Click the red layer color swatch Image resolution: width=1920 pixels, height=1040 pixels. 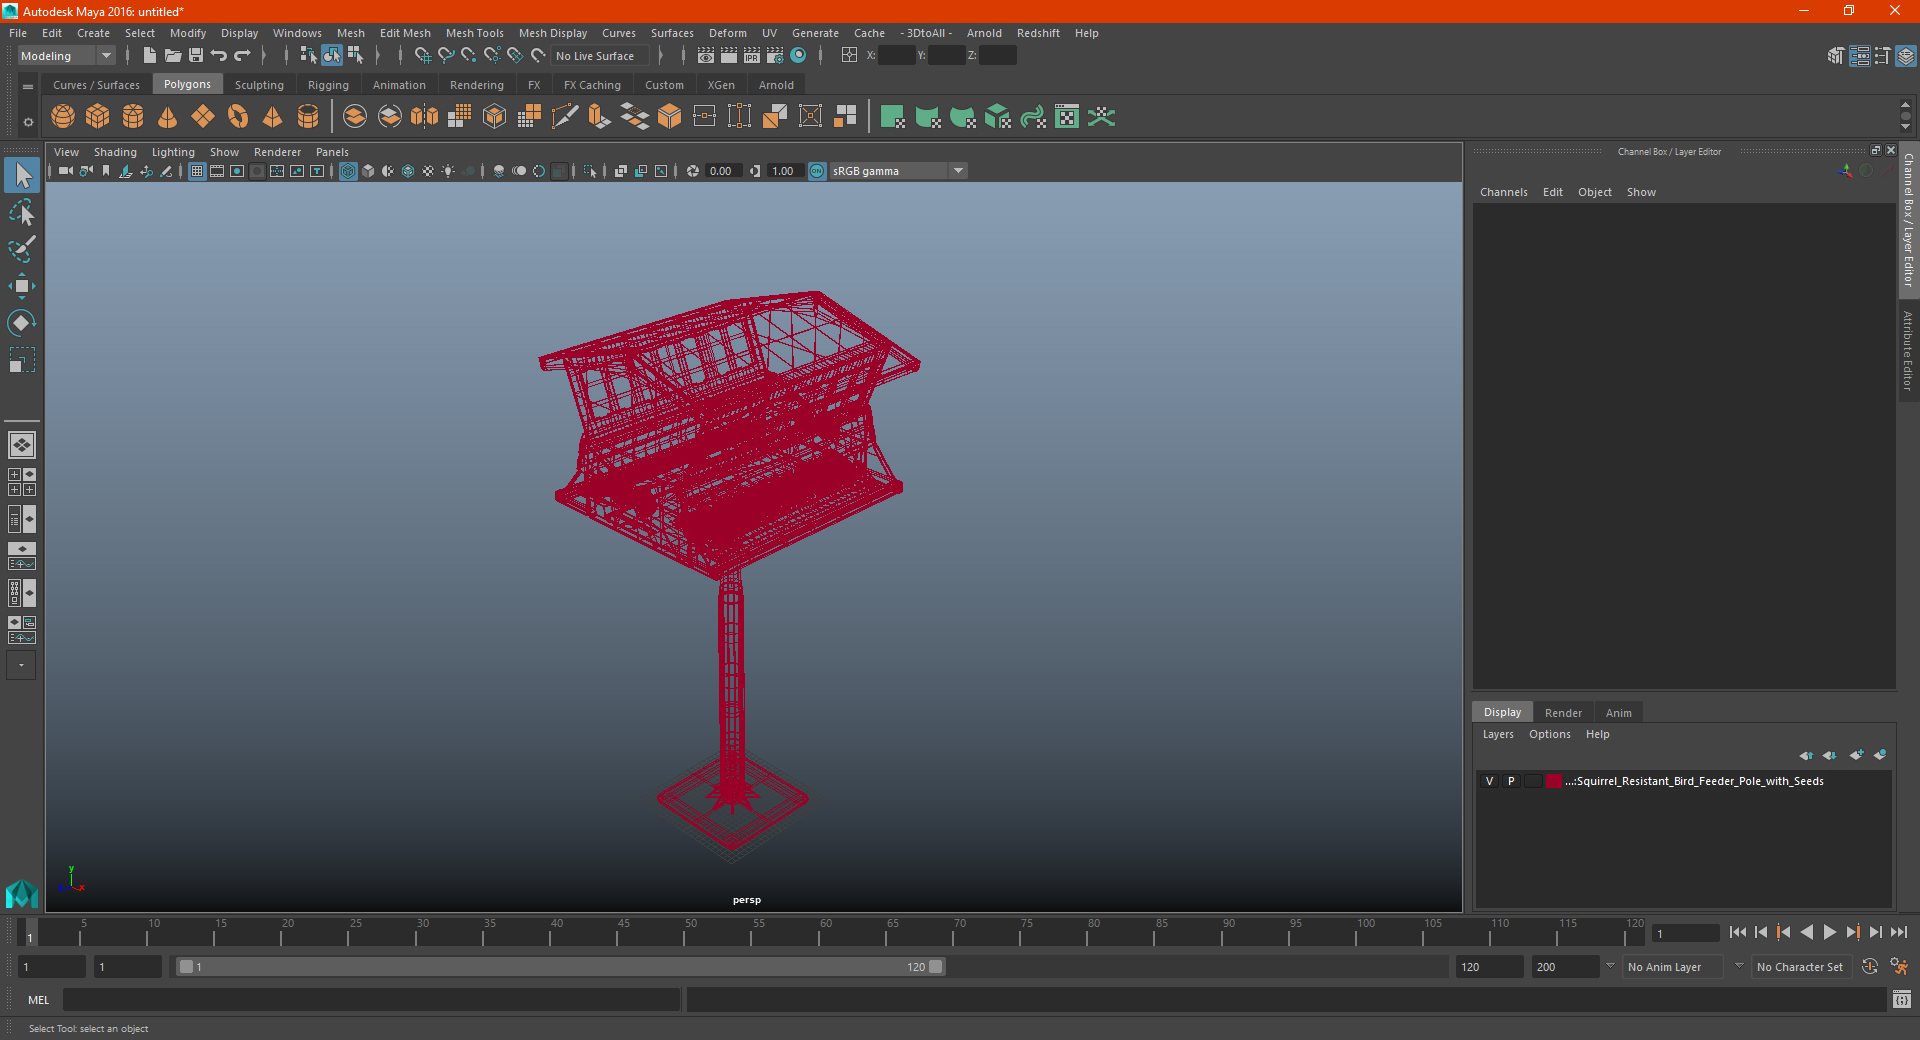coord(1554,781)
